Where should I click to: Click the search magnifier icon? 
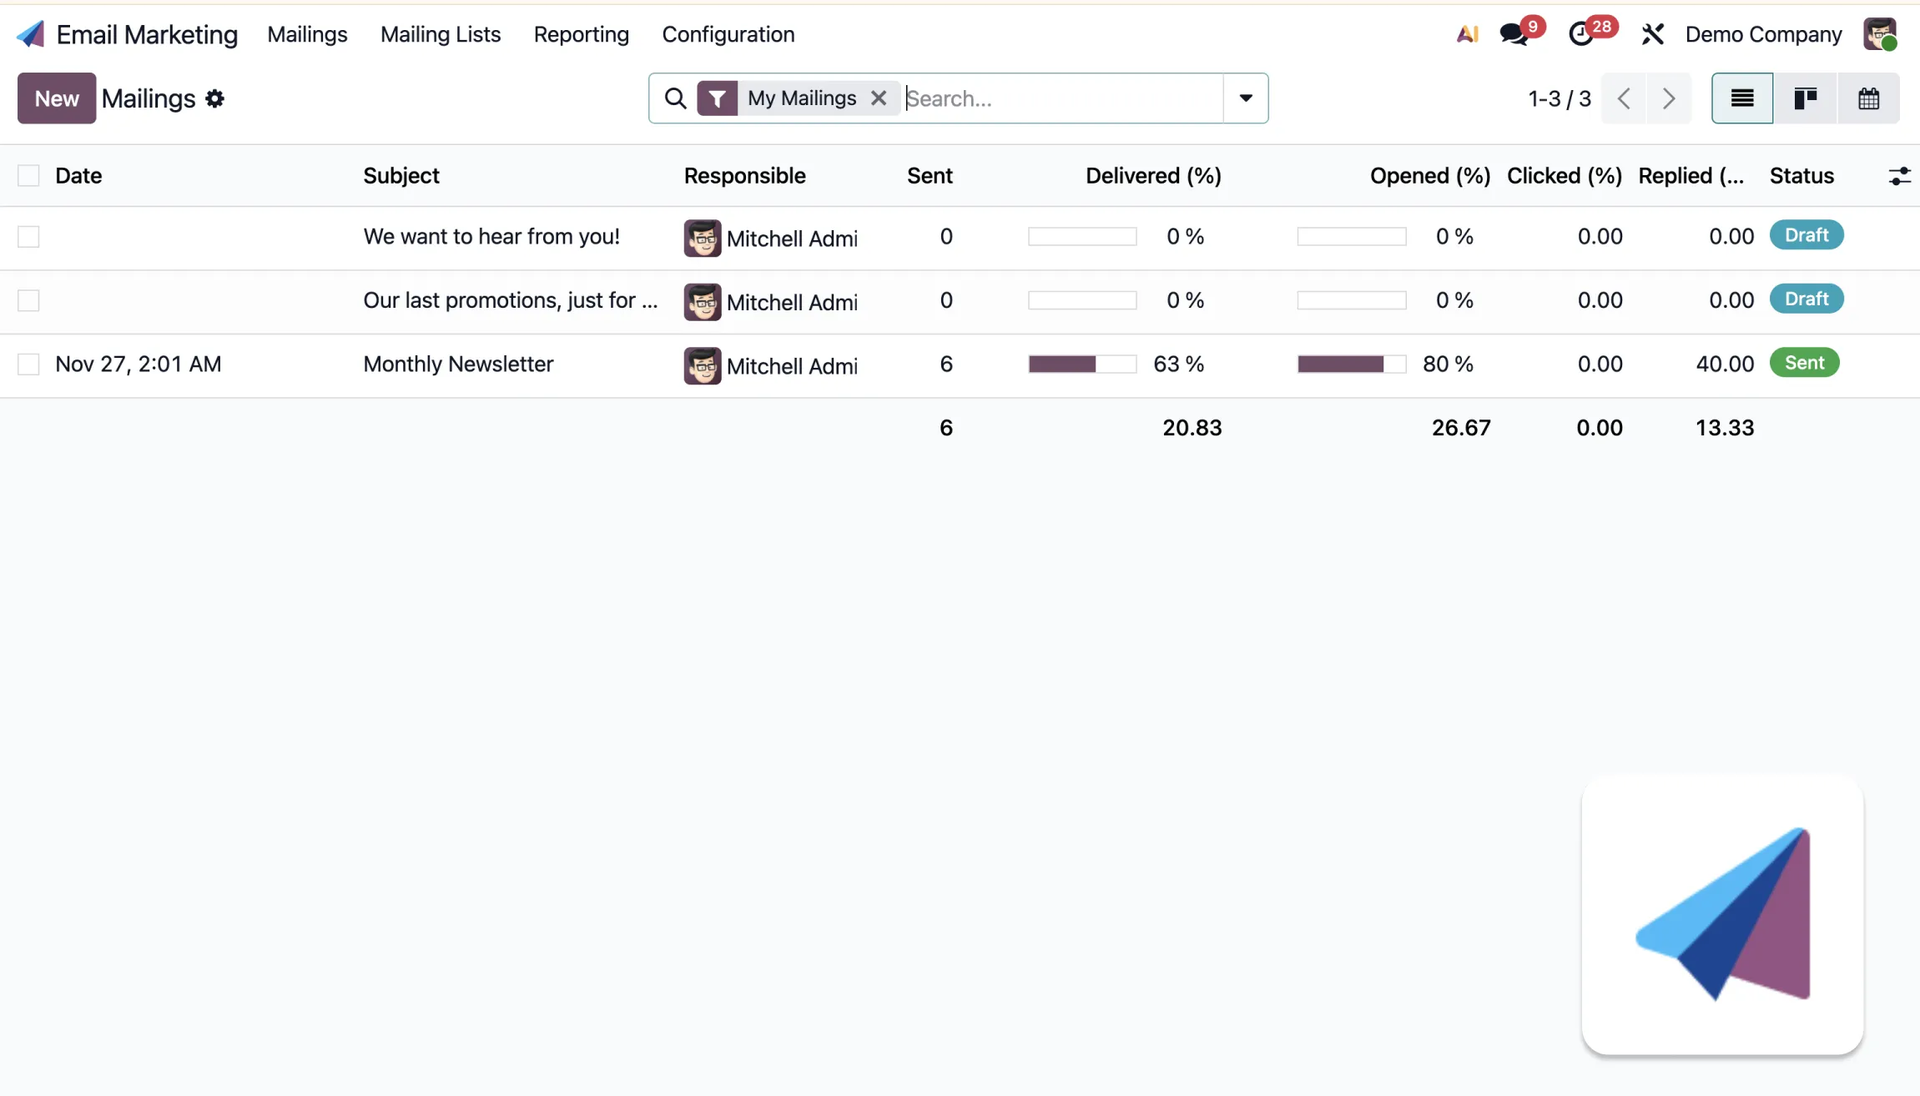click(x=676, y=98)
